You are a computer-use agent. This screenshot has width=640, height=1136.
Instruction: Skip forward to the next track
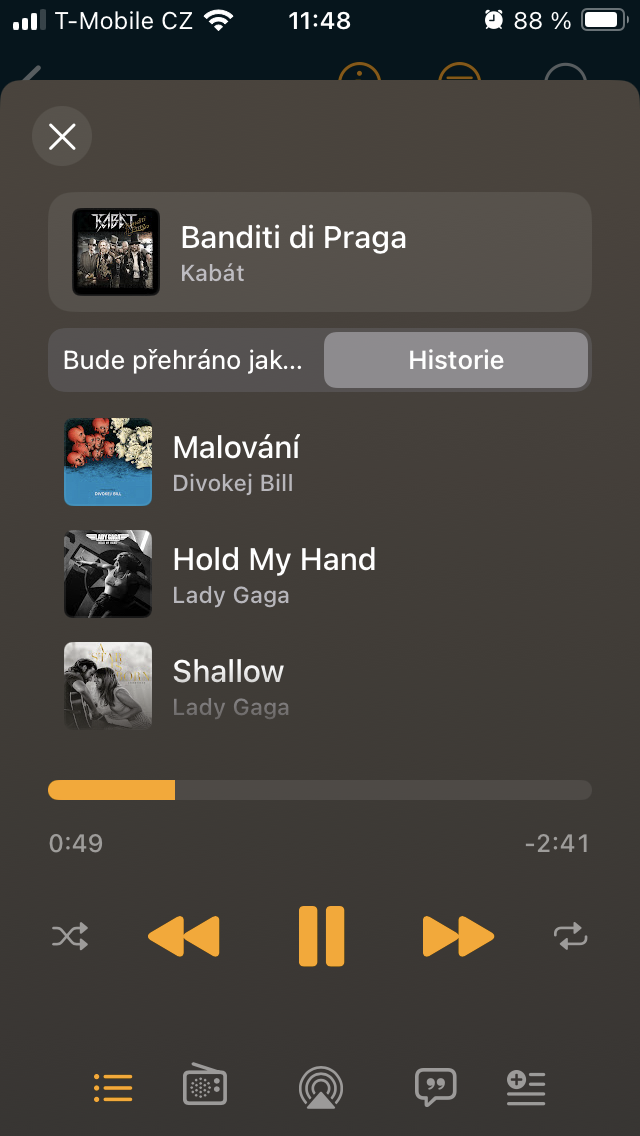tap(458, 937)
